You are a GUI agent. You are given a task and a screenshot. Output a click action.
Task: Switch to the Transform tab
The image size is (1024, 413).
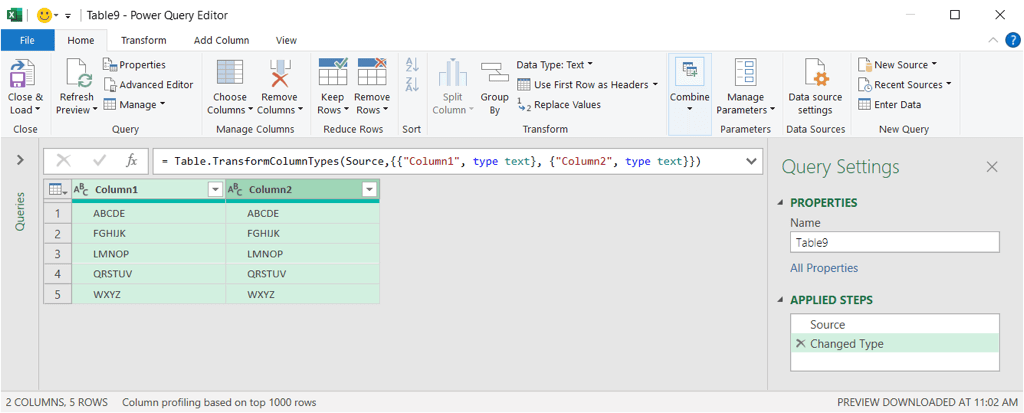click(x=143, y=40)
